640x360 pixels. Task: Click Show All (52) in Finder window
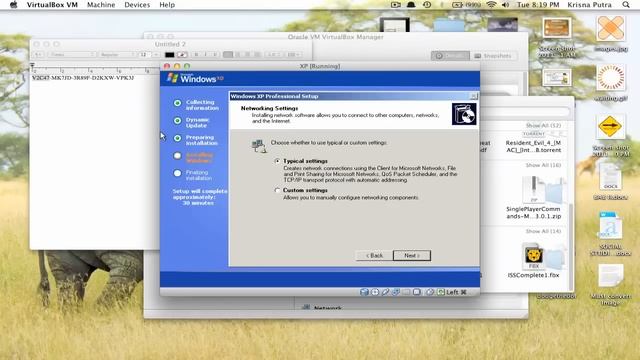[543, 125]
